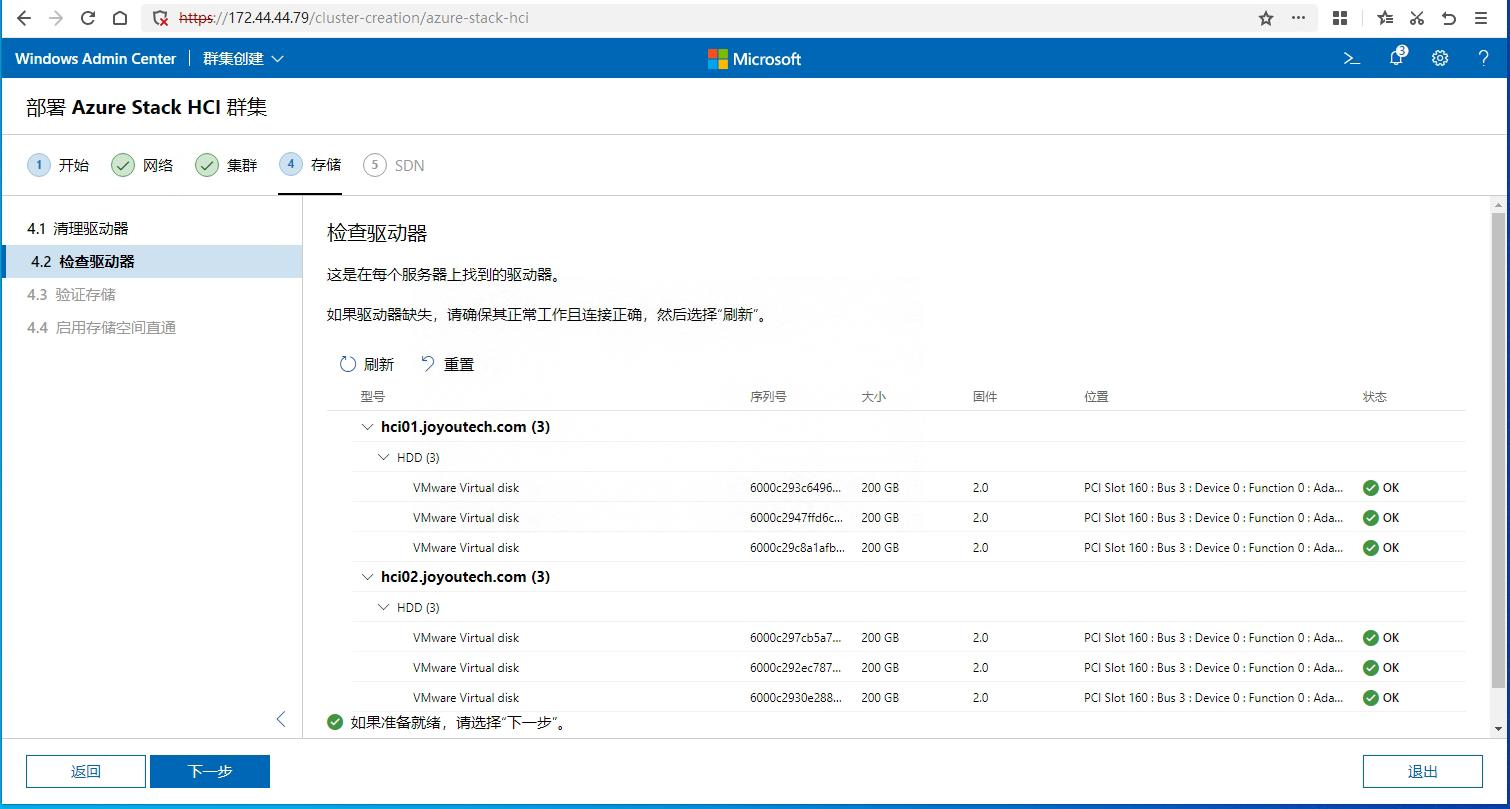
Task: Bookmark this page with the star icon
Action: (1266, 18)
